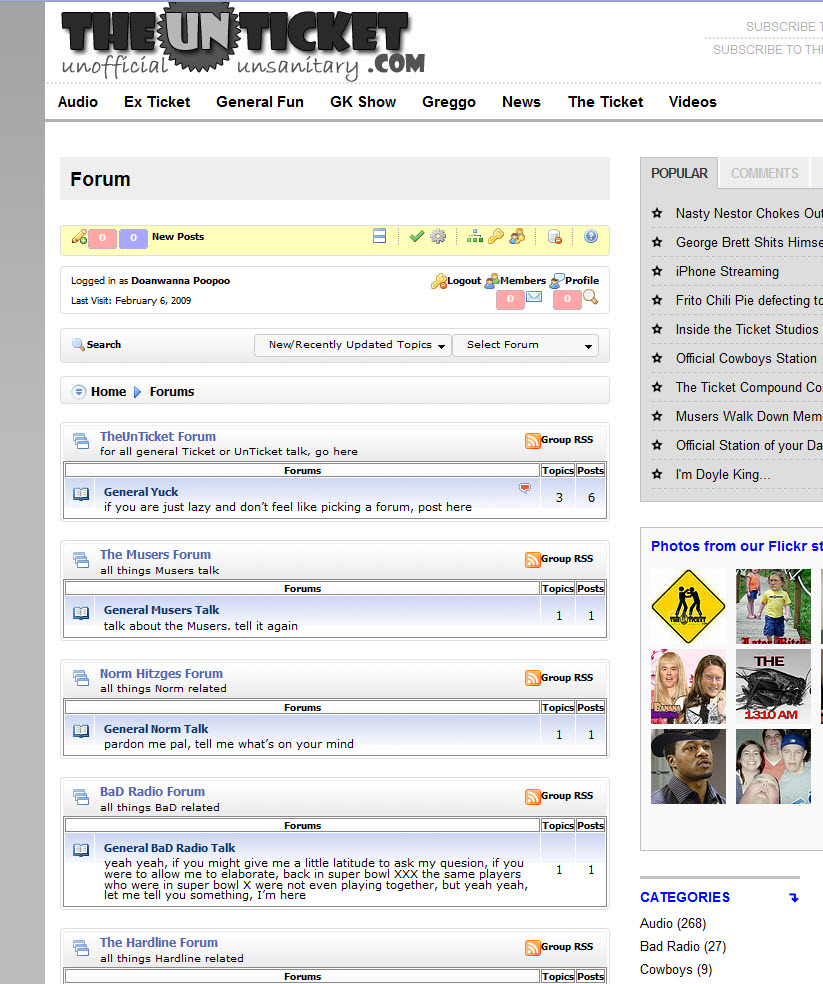823x984 pixels.
Task: Open the Profile link
Action: (582, 281)
